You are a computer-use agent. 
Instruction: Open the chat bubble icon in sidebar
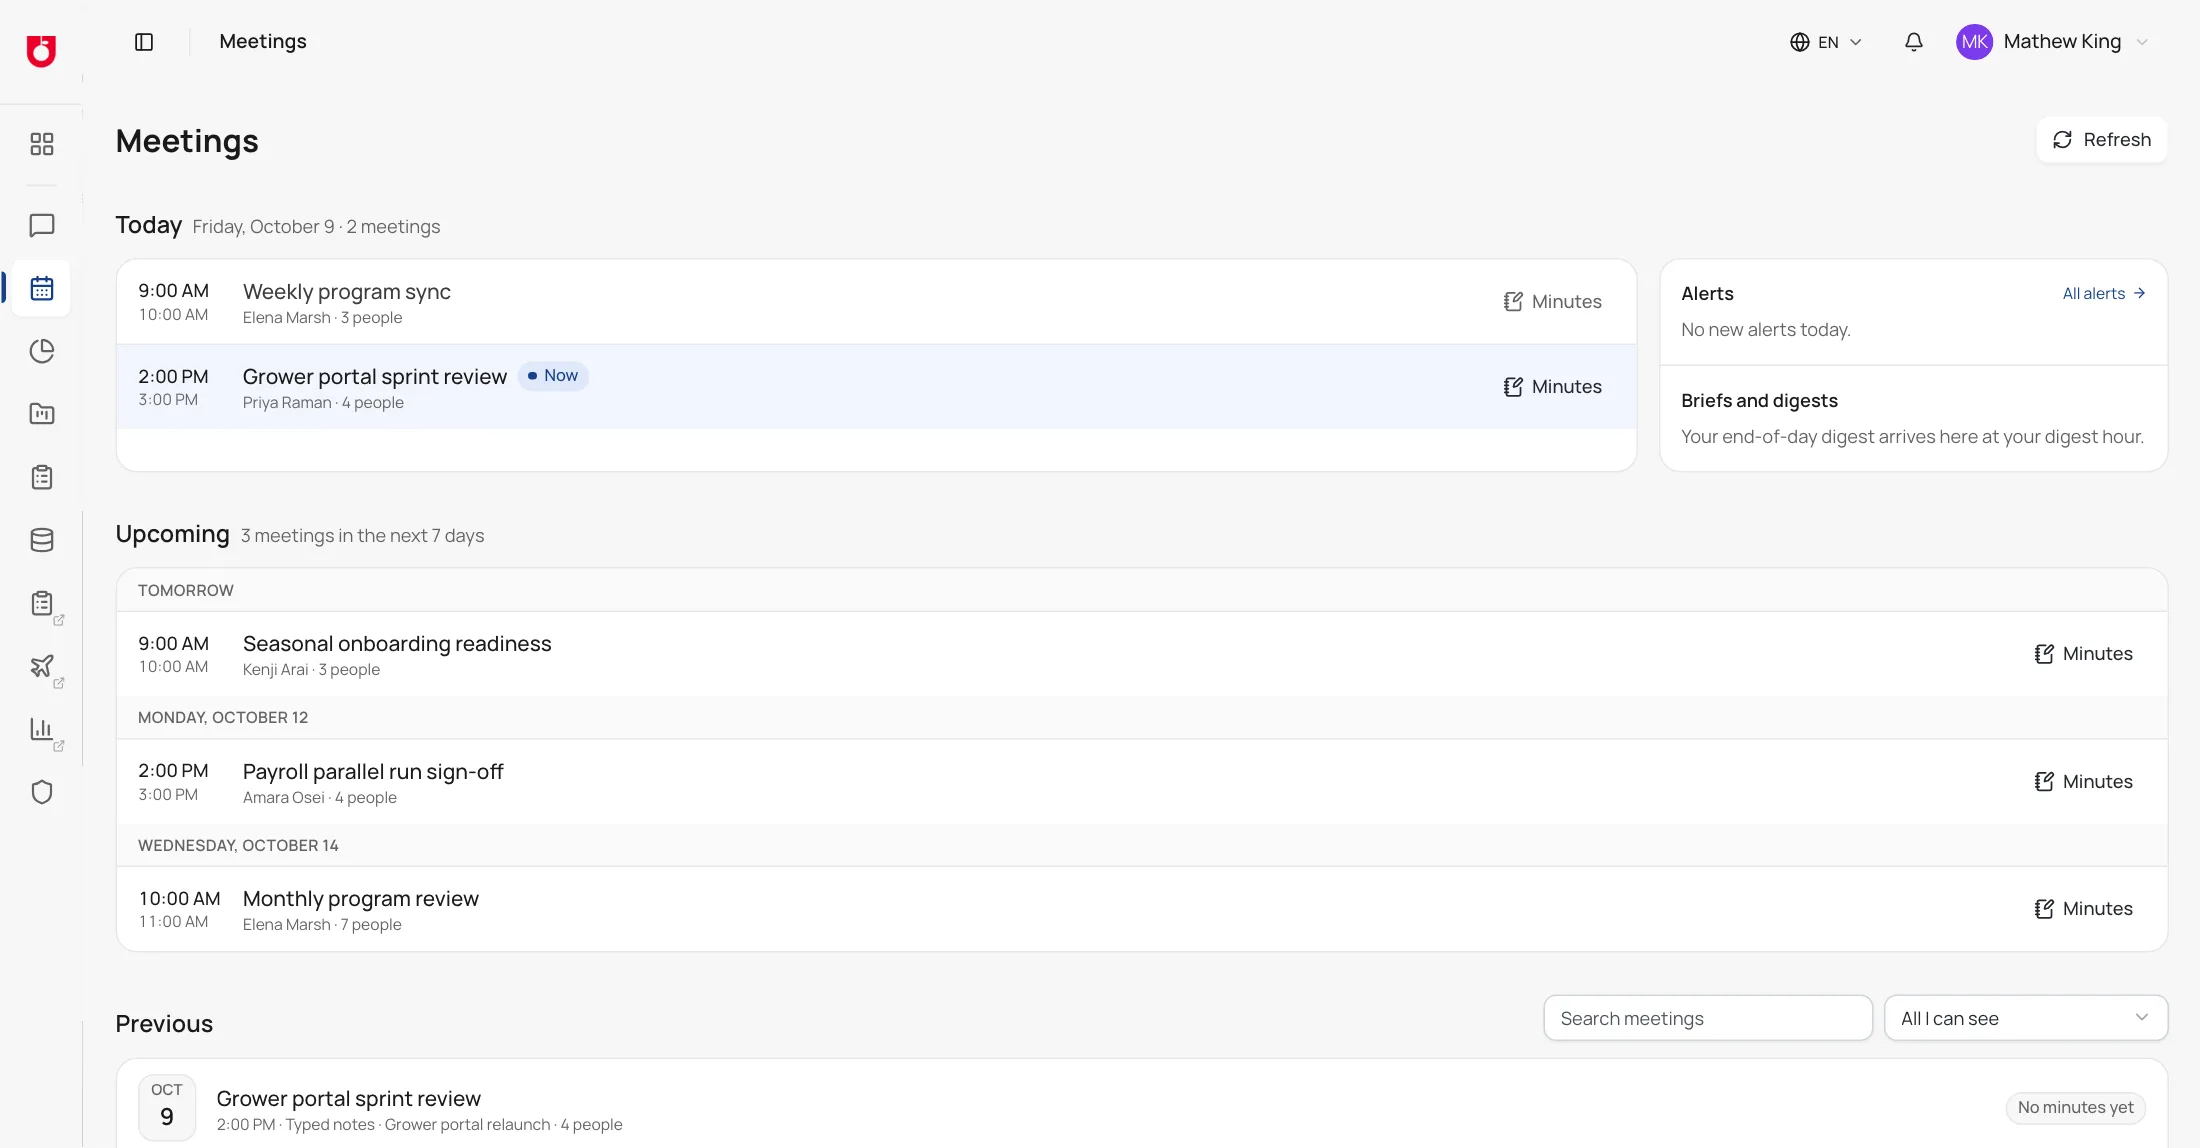42,225
